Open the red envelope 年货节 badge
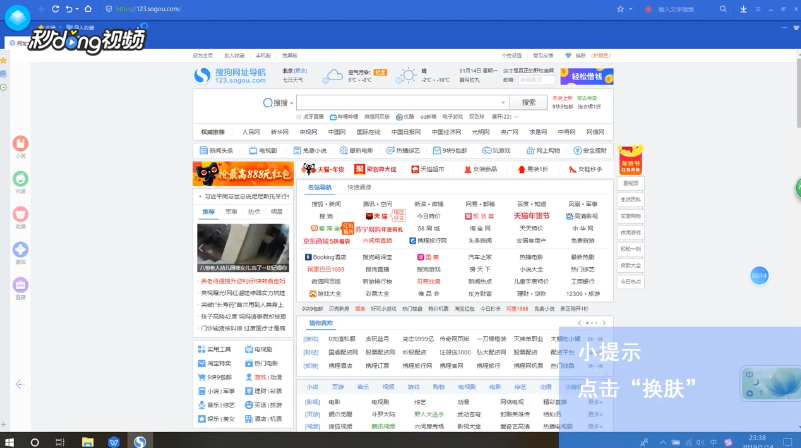 click(x=630, y=160)
